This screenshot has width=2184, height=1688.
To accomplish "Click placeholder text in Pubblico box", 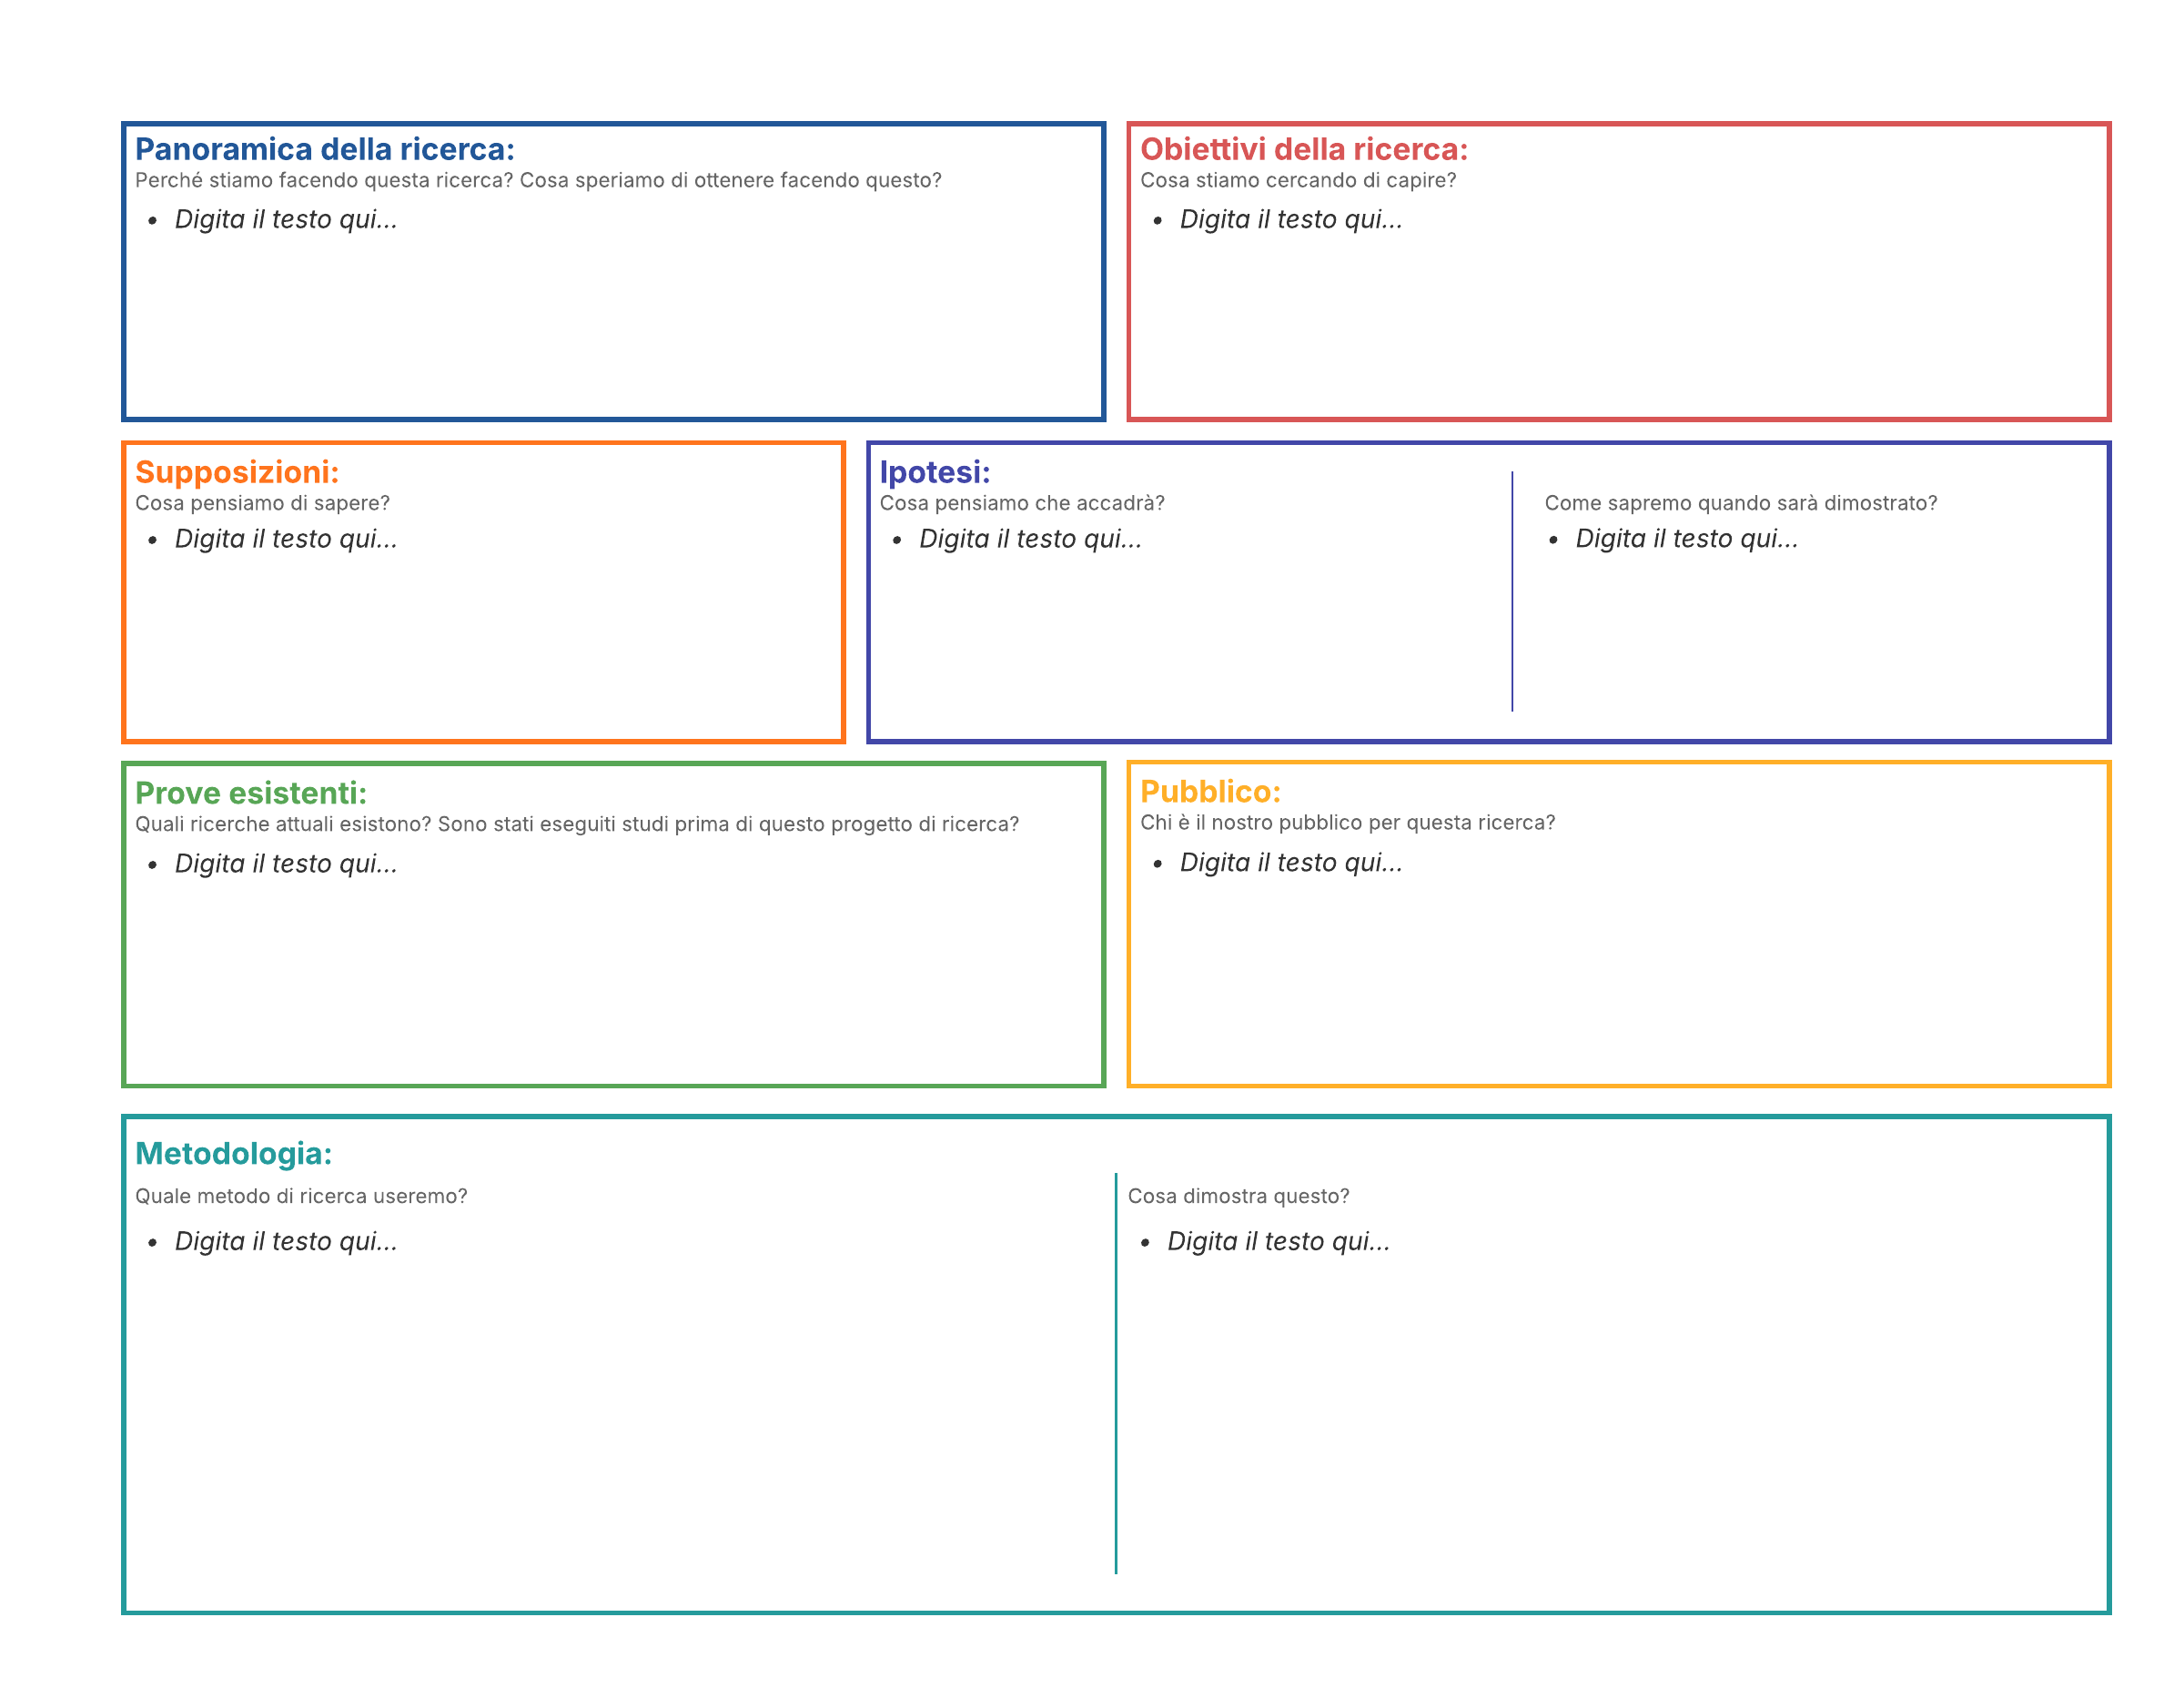I will click(x=1290, y=862).
